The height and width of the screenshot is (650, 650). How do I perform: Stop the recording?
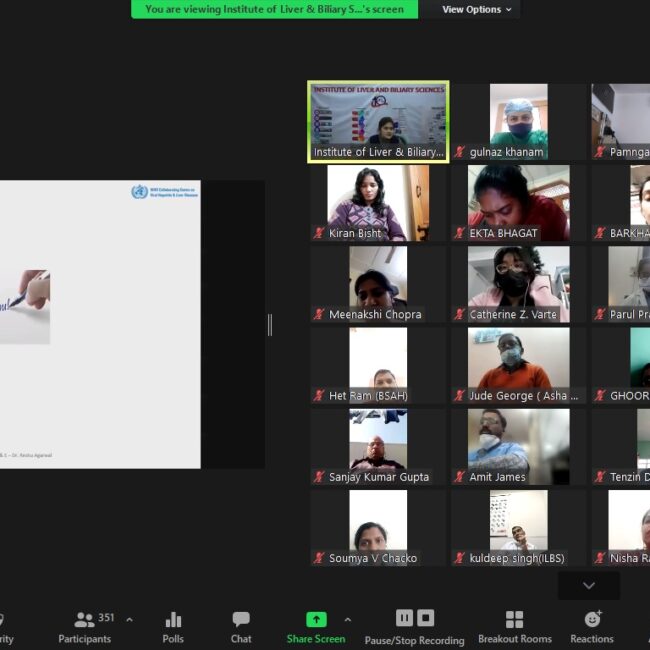click(426, 618)
